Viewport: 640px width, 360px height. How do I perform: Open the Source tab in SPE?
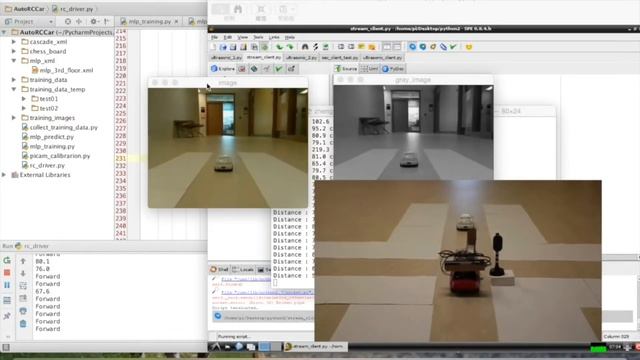point(346,69)
